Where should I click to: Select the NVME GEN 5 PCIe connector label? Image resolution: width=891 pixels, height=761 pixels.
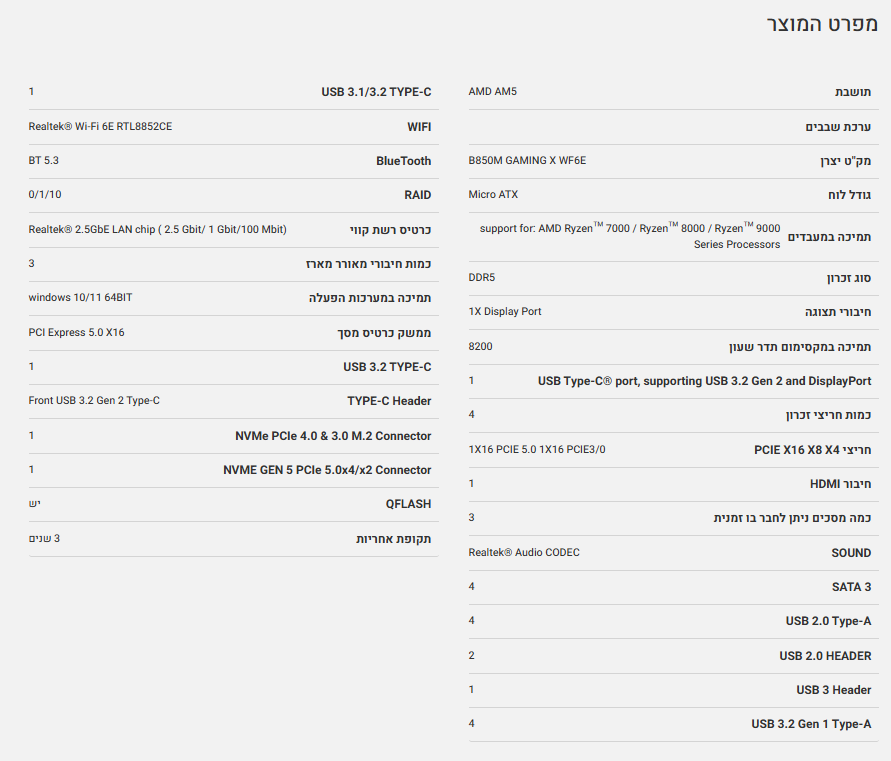click(x=327, y=470)
